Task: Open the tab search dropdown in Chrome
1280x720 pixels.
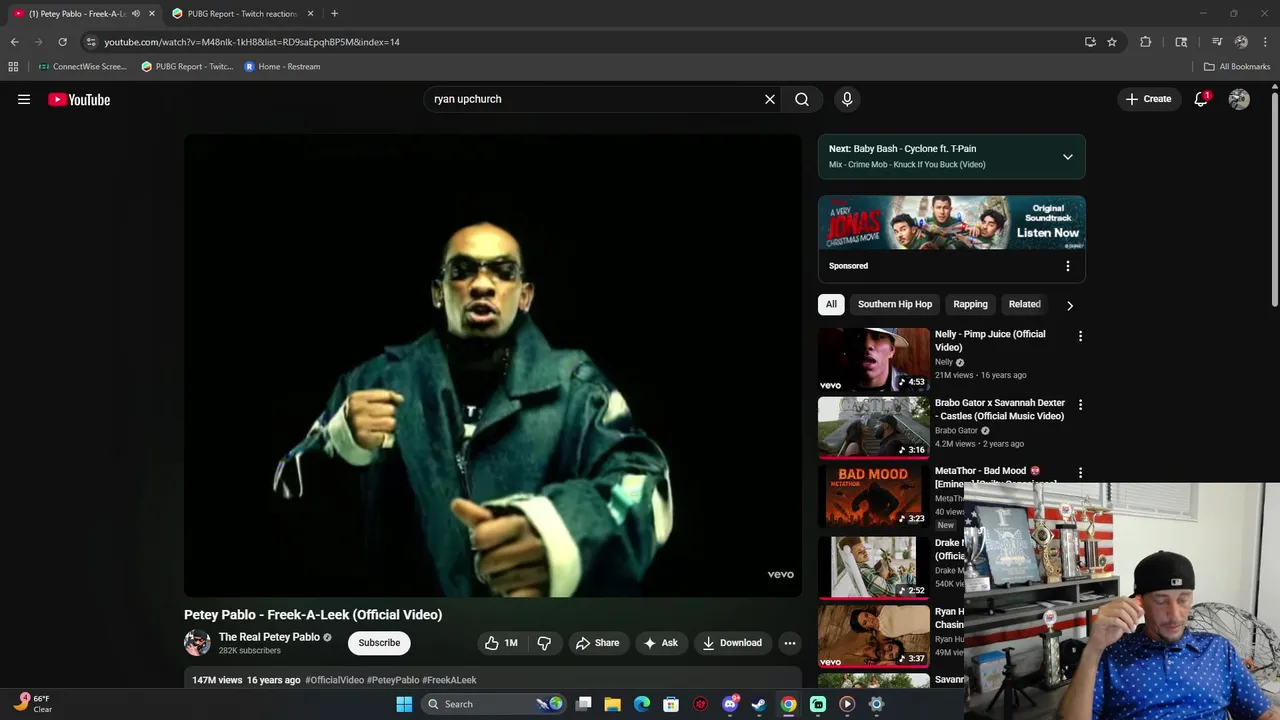Action: (1181, 42)
